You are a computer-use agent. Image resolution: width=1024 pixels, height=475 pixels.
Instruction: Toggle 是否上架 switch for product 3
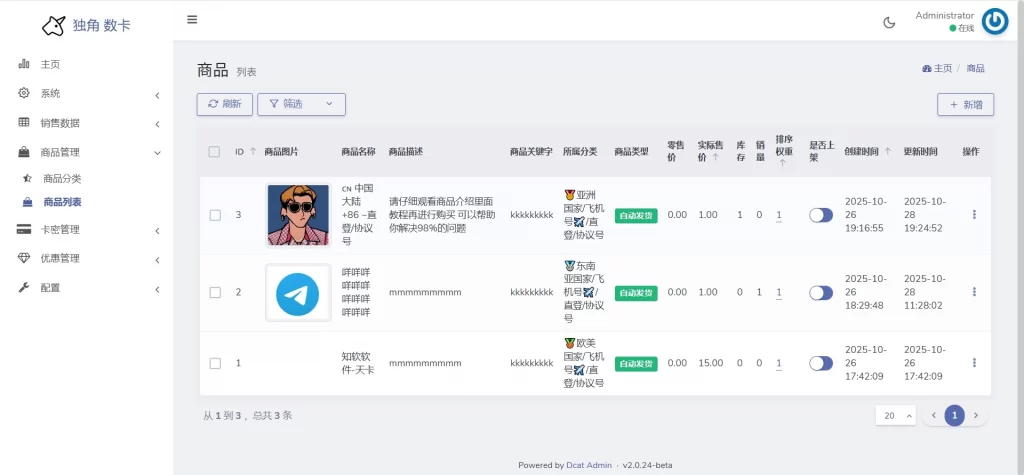[820, 215]
